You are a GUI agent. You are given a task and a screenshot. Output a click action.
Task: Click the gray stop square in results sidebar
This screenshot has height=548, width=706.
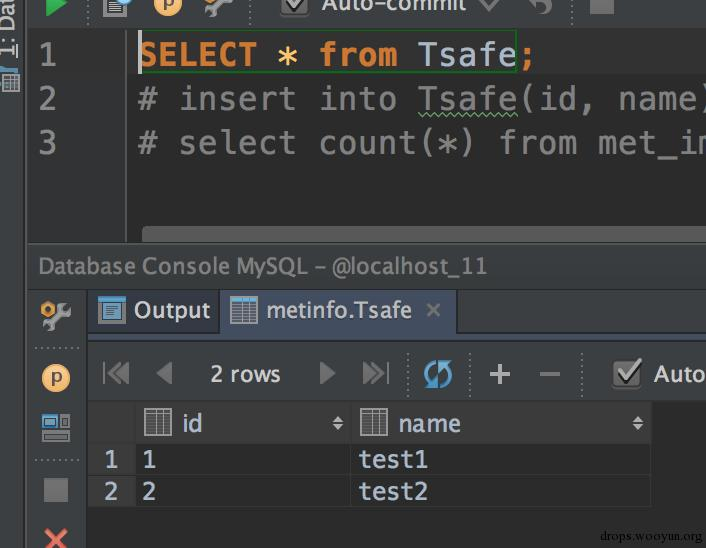click(x=56, y=489)
